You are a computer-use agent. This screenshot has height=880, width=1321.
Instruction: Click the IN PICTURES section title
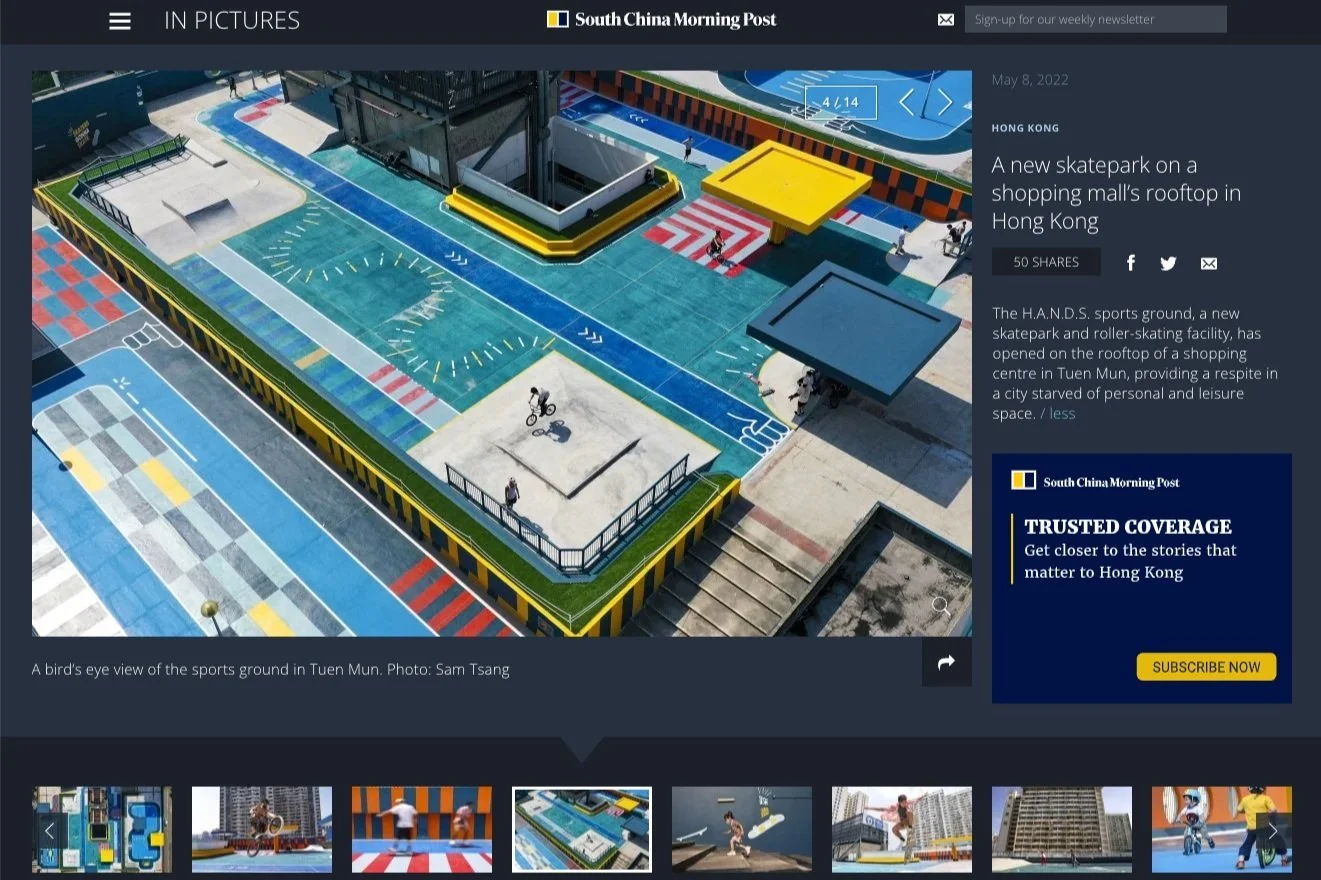(232, 21)
